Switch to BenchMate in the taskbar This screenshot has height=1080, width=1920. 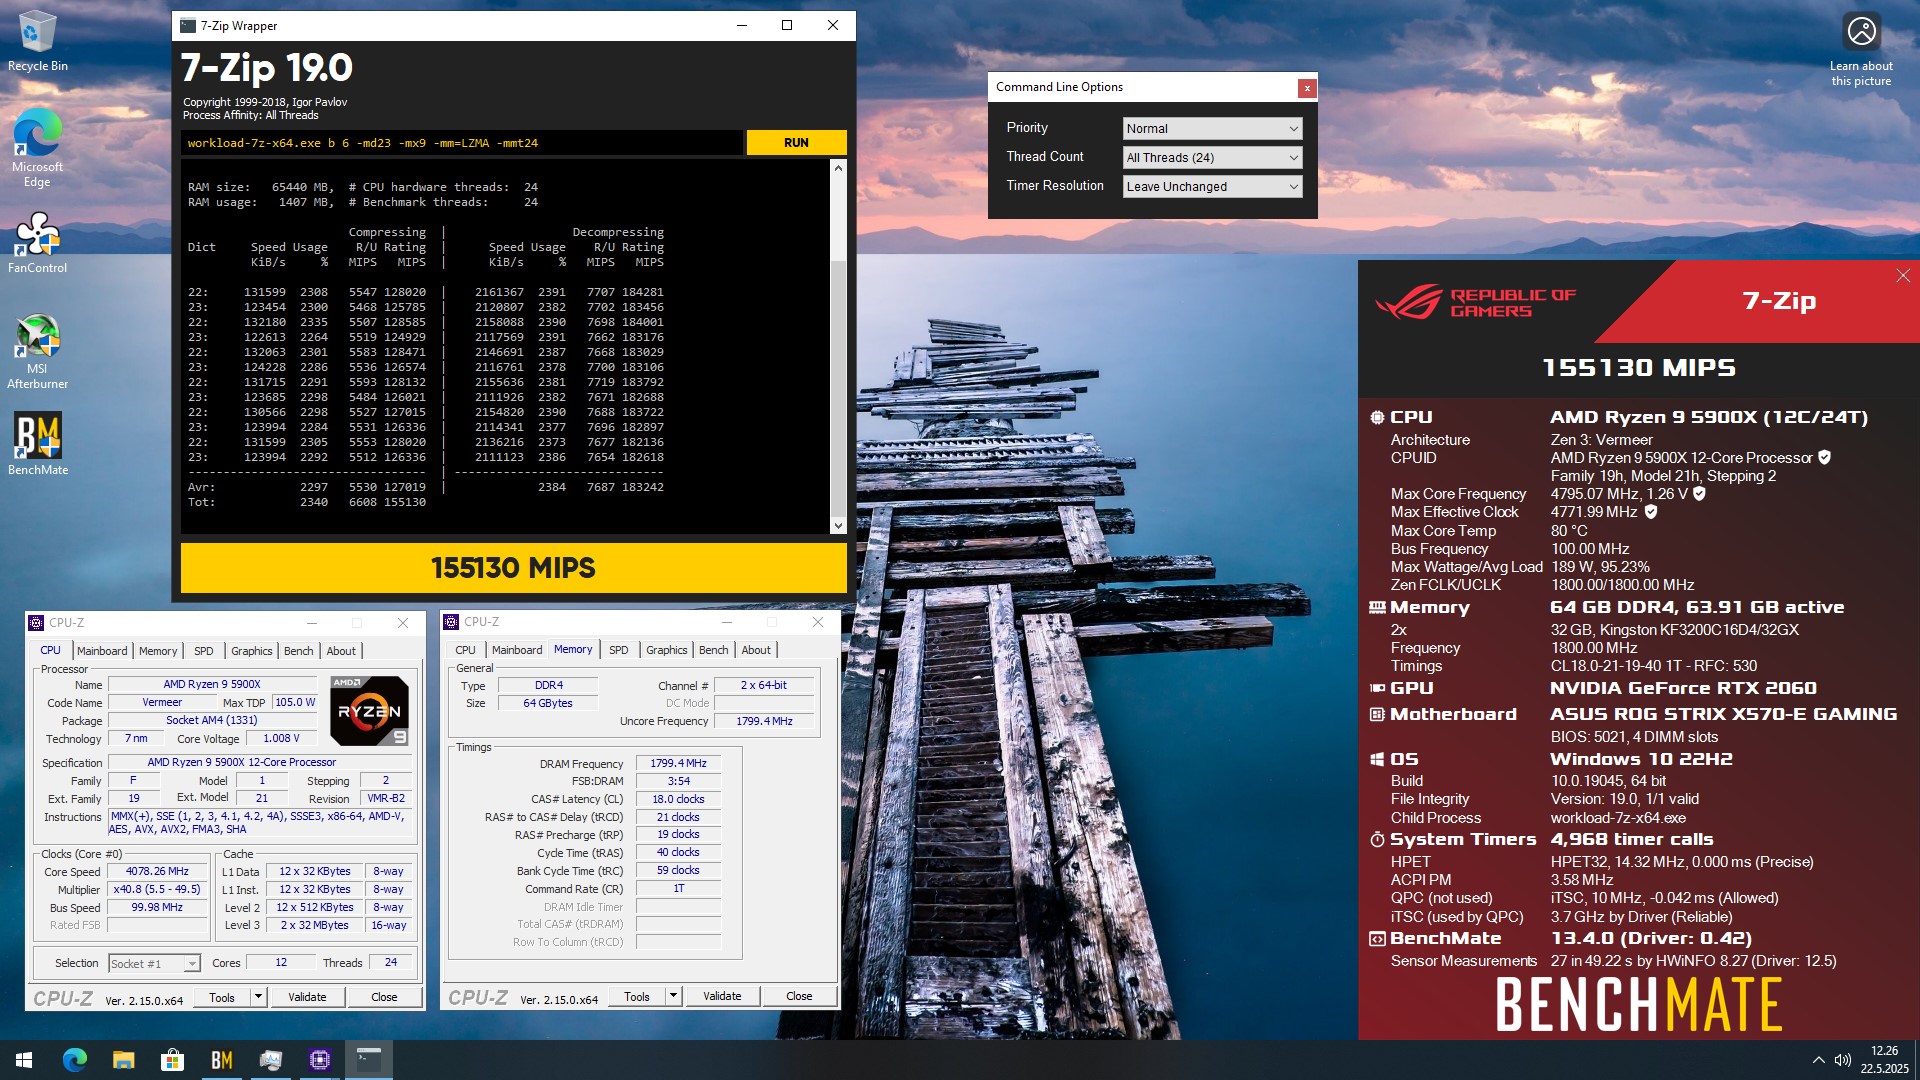(x=221, y=1060)
